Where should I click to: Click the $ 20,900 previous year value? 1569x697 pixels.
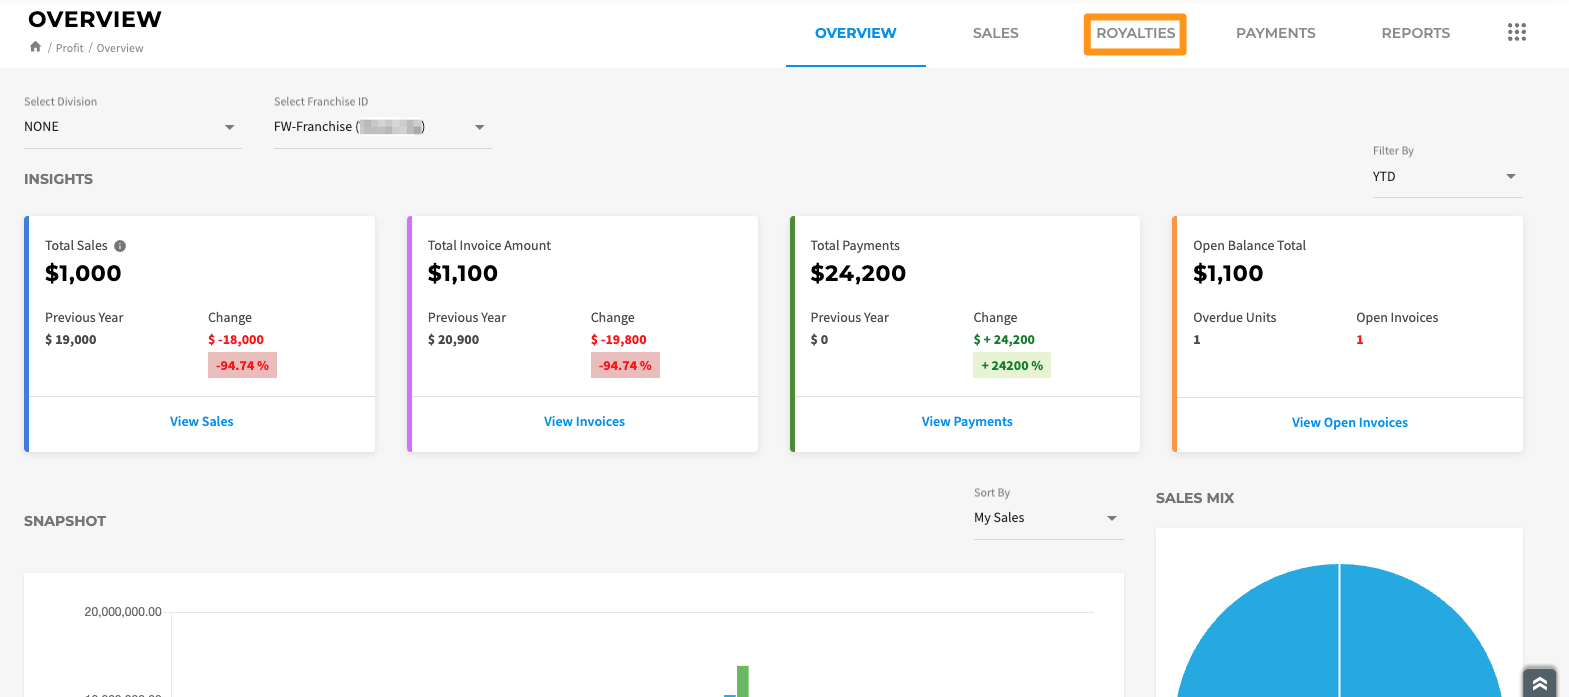coord(454,340)
